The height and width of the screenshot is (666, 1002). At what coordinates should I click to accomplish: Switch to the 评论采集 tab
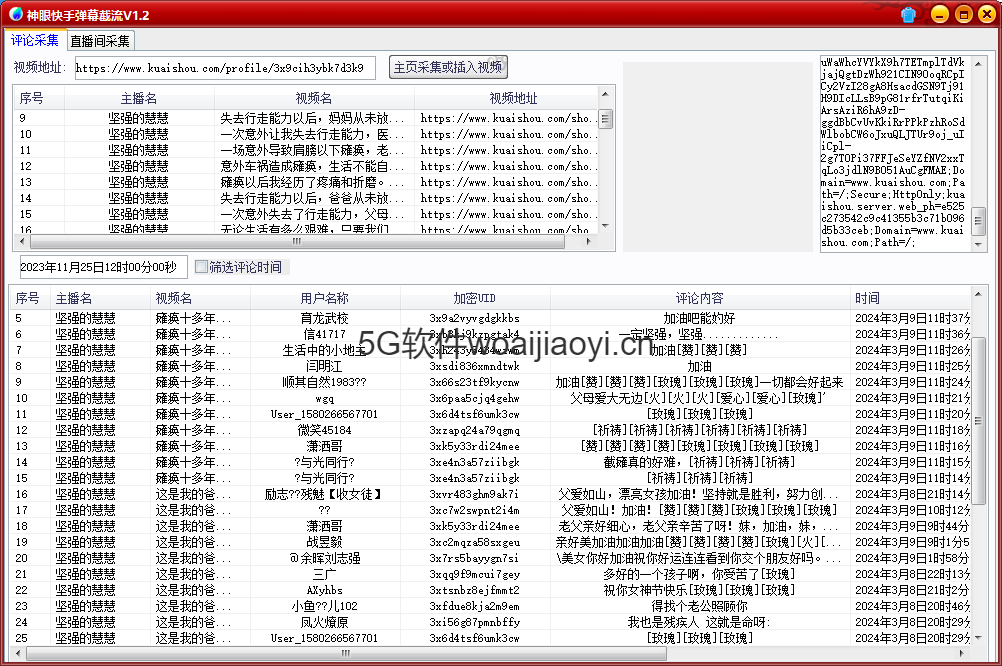coord(35,40)
